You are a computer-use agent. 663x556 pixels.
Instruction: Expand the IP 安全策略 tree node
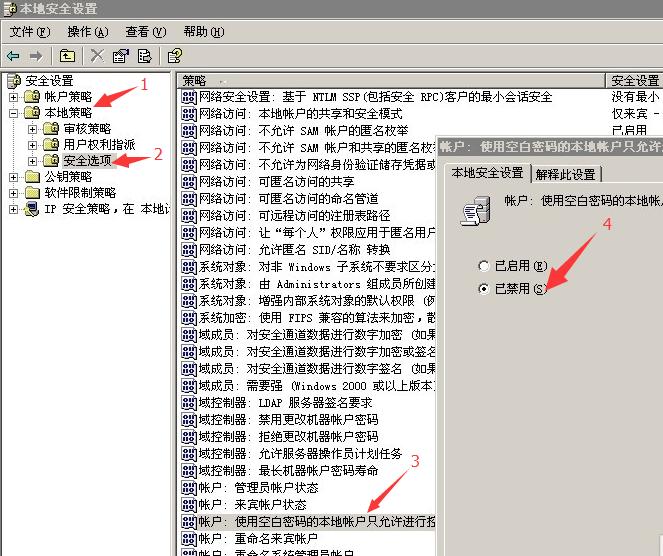point(14,209)
